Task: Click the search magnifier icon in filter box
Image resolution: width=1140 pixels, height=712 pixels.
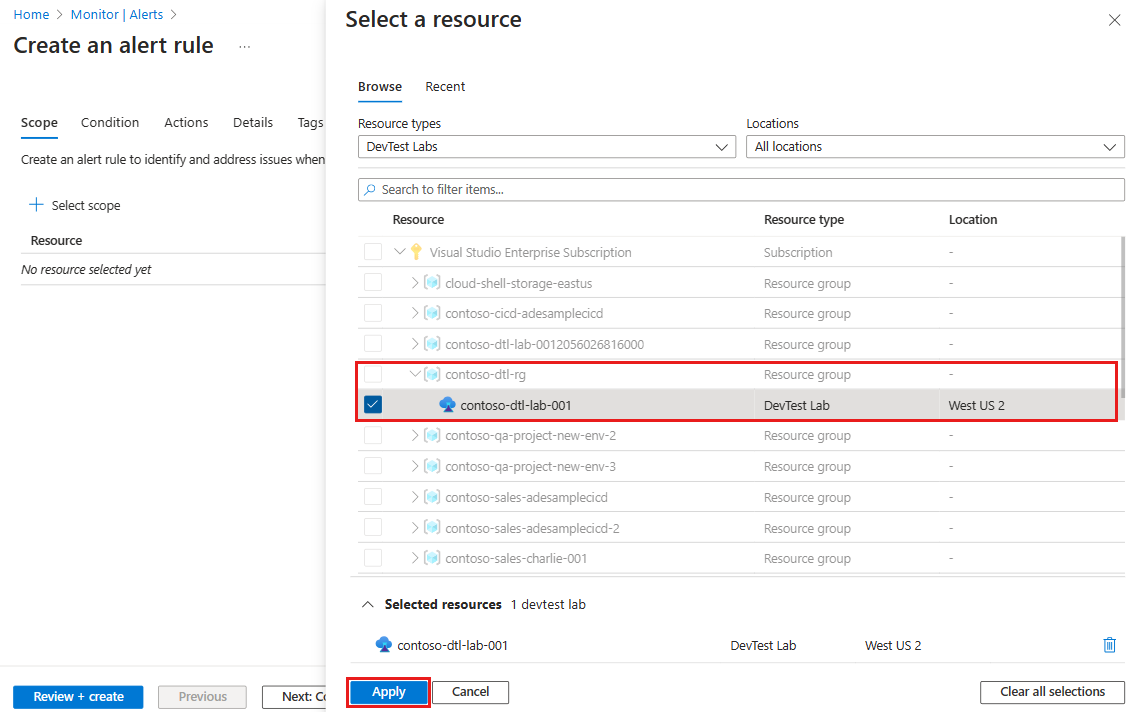Action: [370, 190]
